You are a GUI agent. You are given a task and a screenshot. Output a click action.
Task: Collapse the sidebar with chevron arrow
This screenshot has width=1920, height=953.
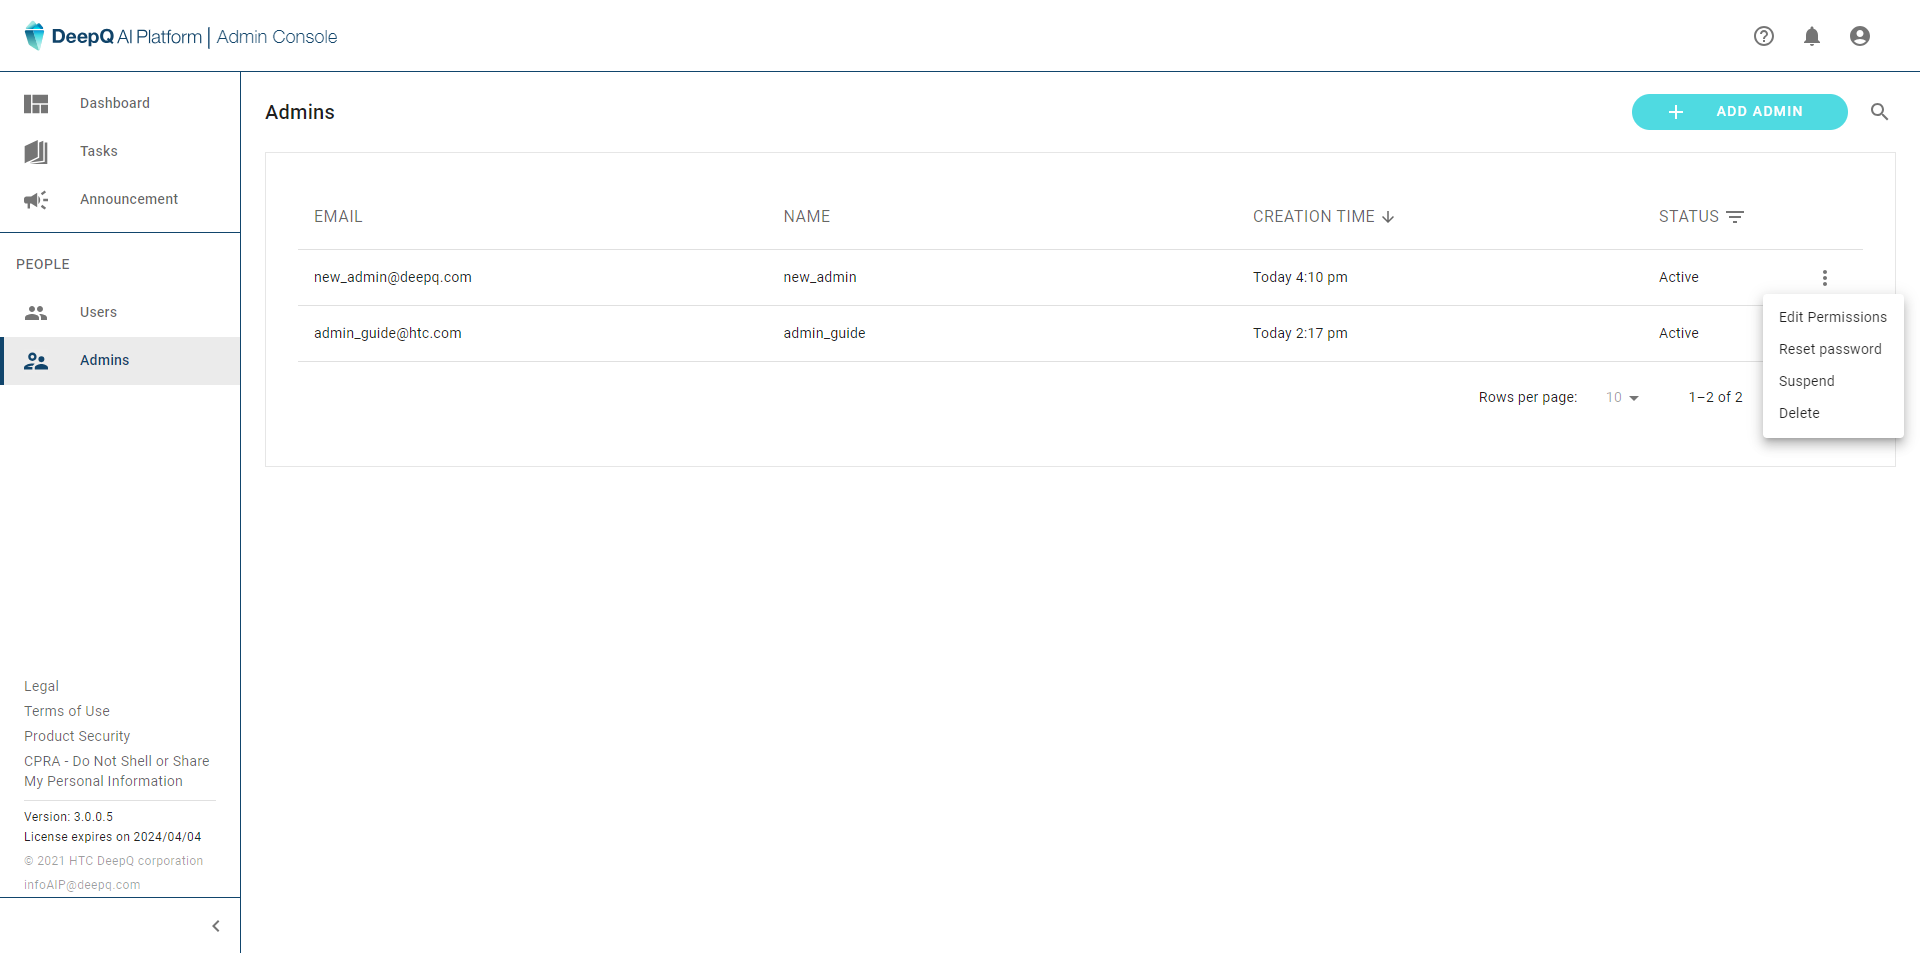[216, 926]
